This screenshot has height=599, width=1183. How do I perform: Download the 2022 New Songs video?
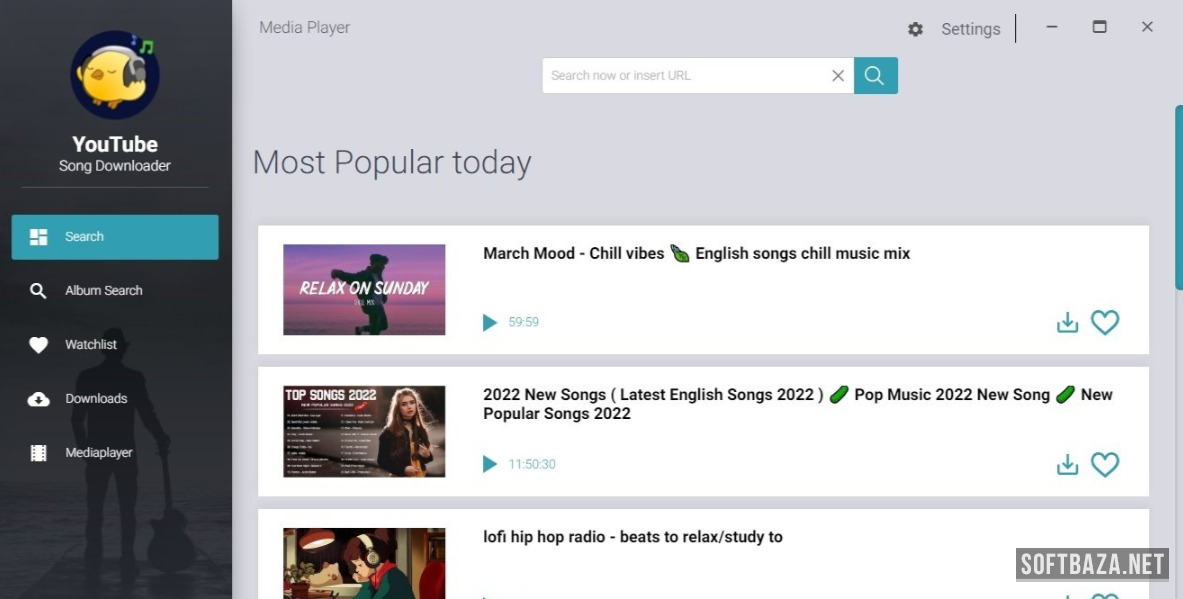tap(1067, 464)
